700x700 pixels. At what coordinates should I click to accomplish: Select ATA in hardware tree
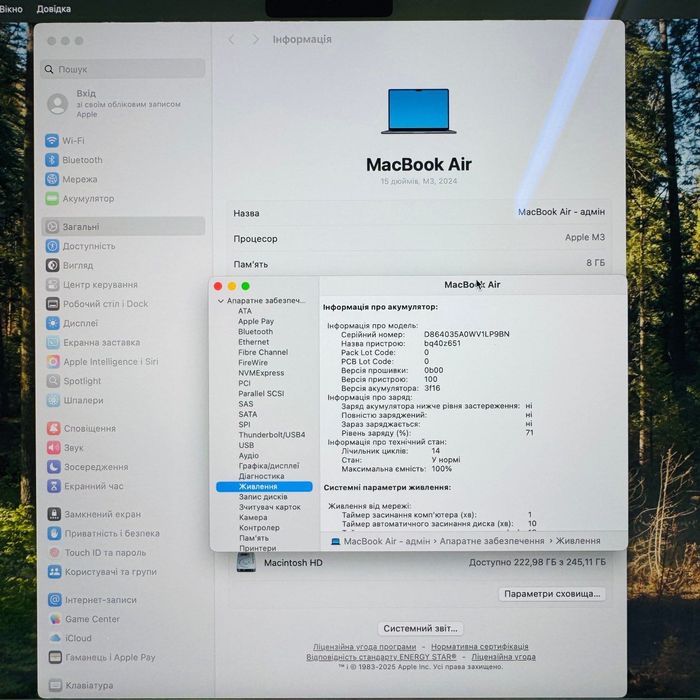pos(245,311)
